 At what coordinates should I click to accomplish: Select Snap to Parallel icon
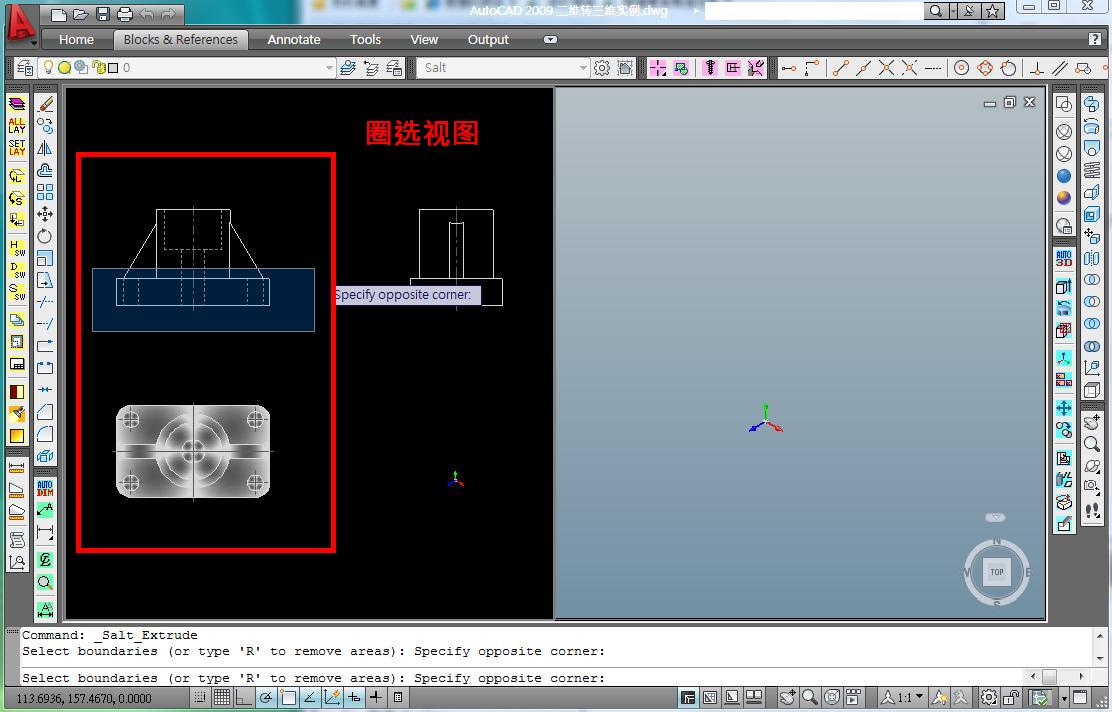tap(1060, 68)
